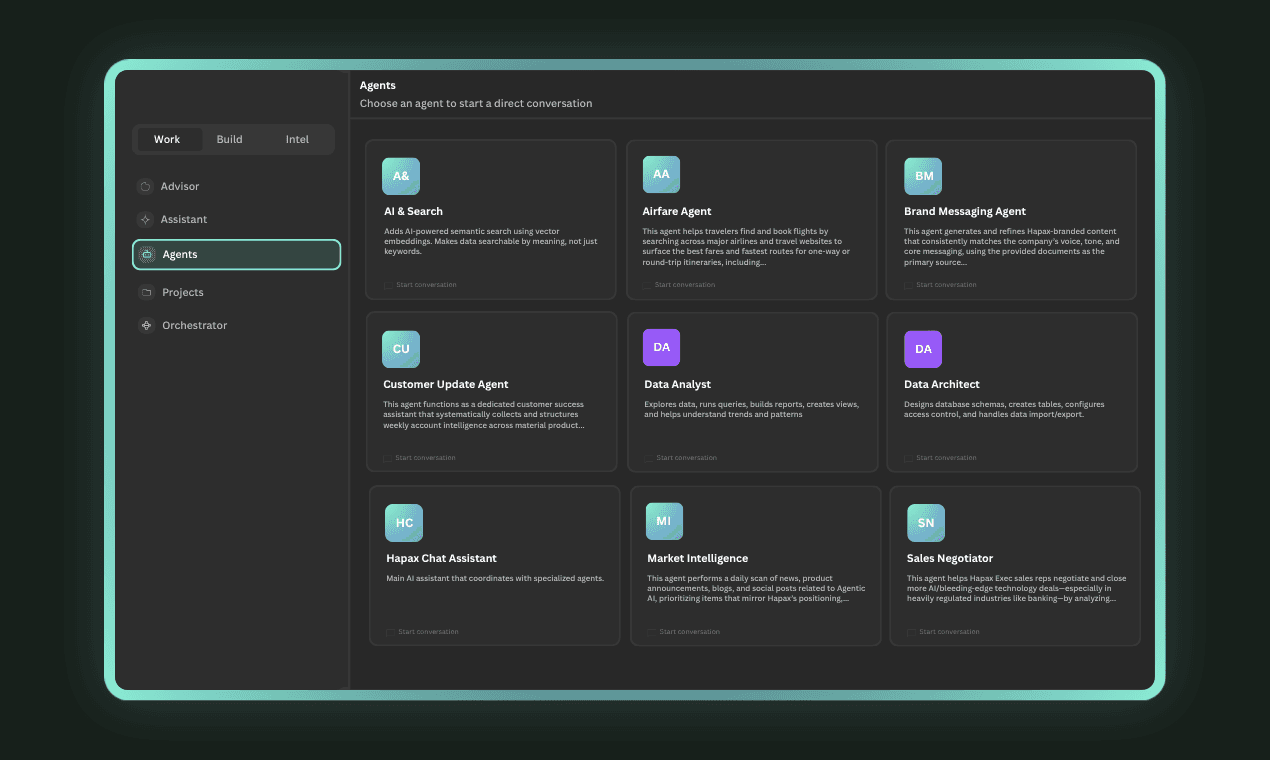
Task: Click the Assistant sparkle icon
Action: [x=145, y=219]
